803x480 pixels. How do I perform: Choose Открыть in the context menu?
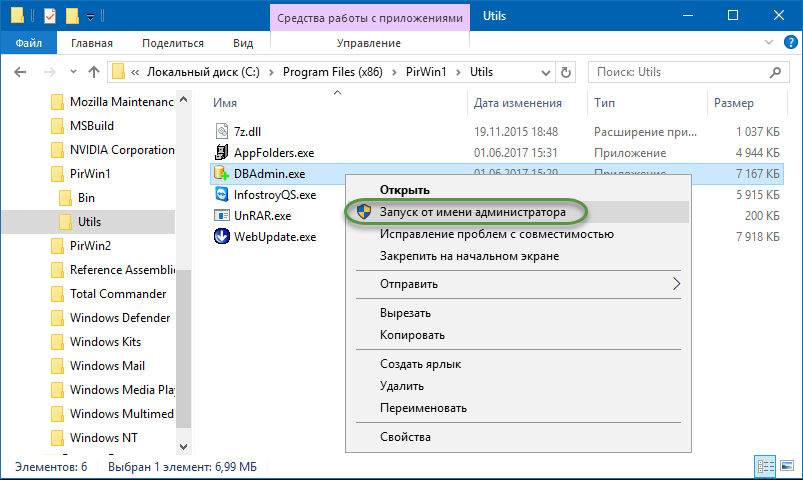pos(518,190)
